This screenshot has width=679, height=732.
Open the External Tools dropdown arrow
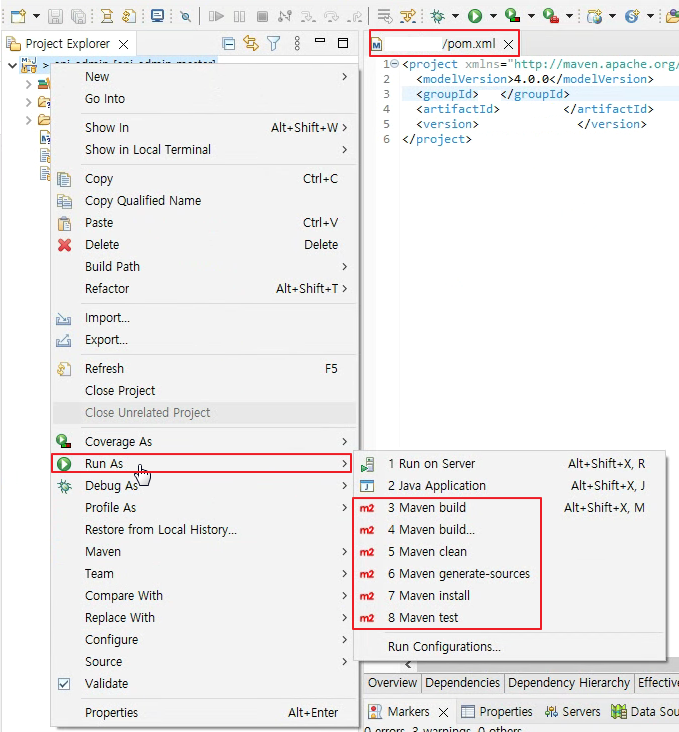point(570,16)
